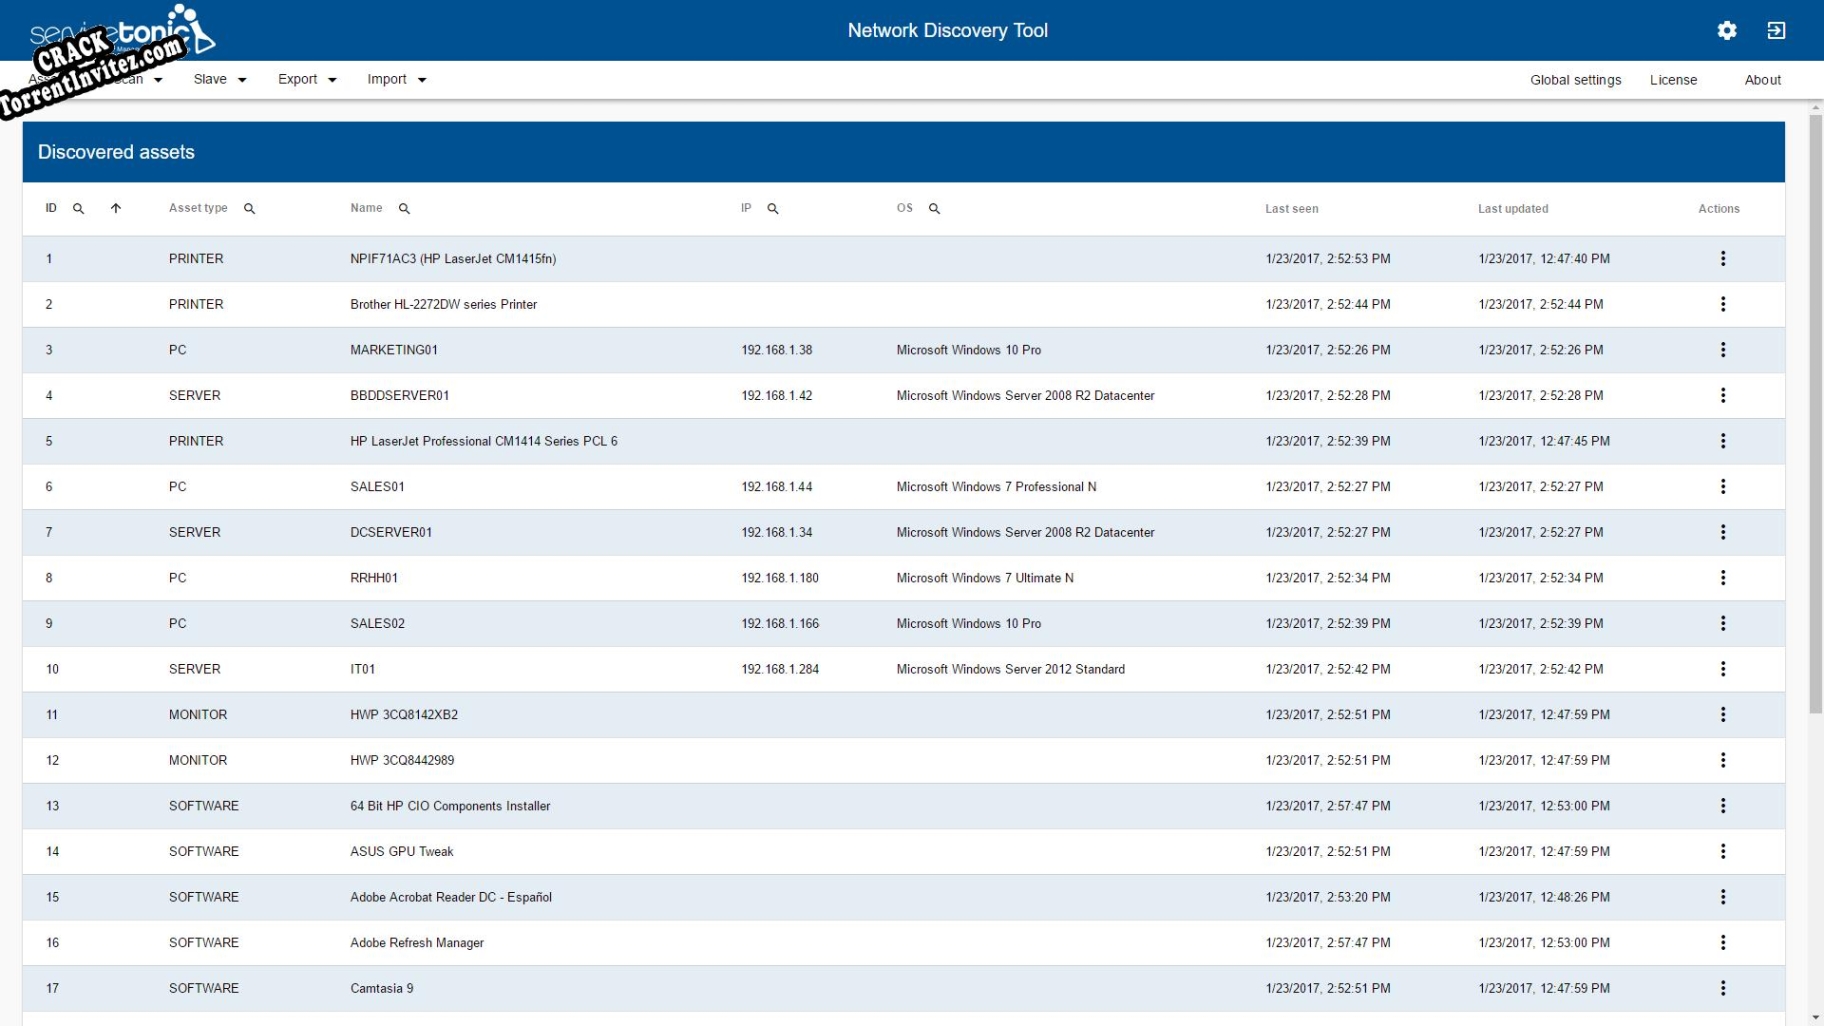Open the About page
The height and width of the screenshot is (1026, 1824).
point(1763,79)
